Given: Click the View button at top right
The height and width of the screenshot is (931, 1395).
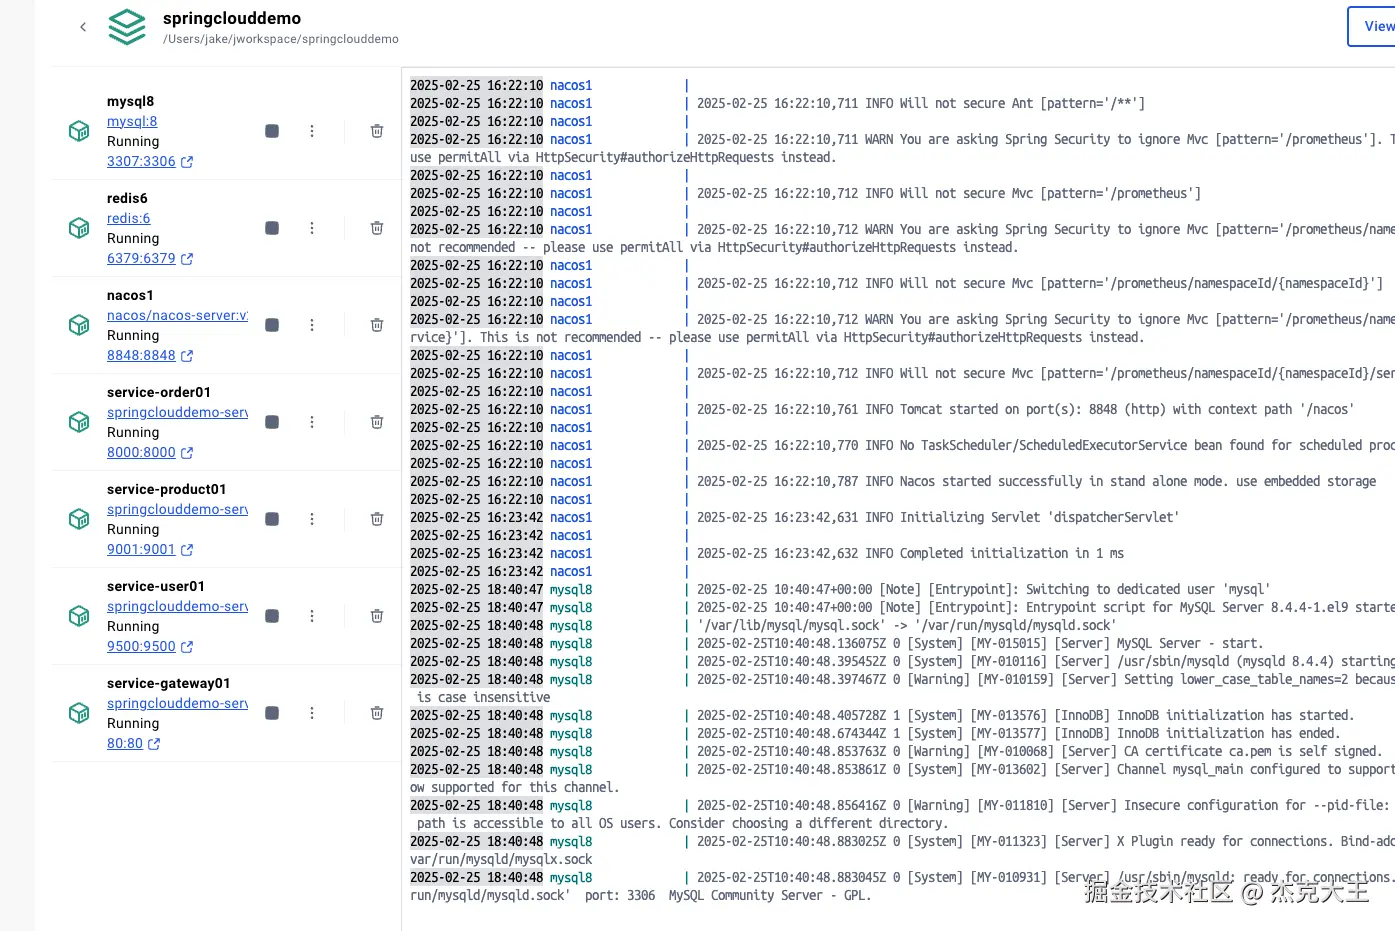Looking at the screenshot, I should click(1375, 26).
